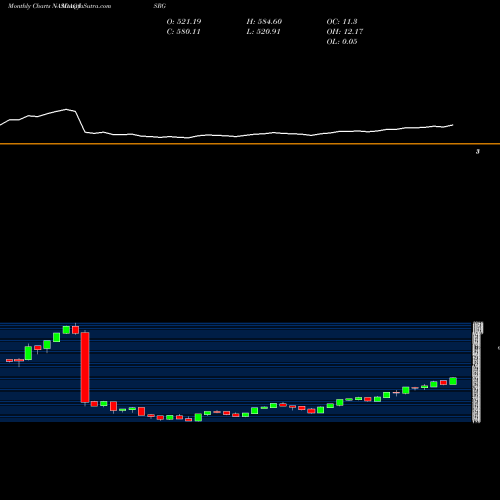Viewport: 500px width, 500px height.
Task: Click the high price value H: 584.60
Action: [x=264, y=22]
